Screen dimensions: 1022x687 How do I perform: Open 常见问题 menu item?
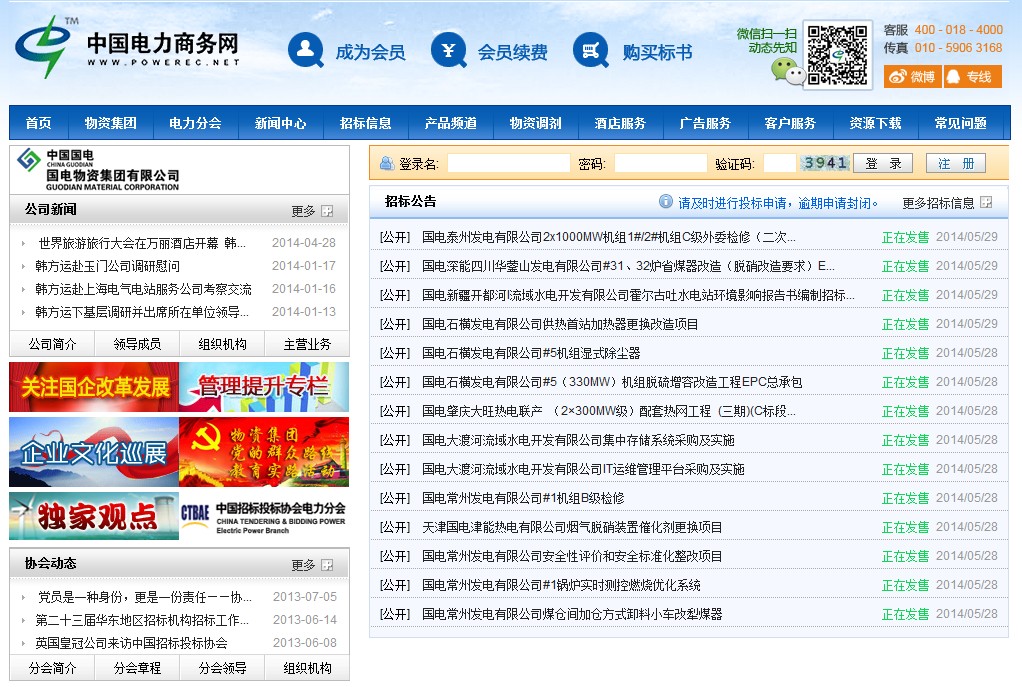pyautogui.click(x=960, y=123)
